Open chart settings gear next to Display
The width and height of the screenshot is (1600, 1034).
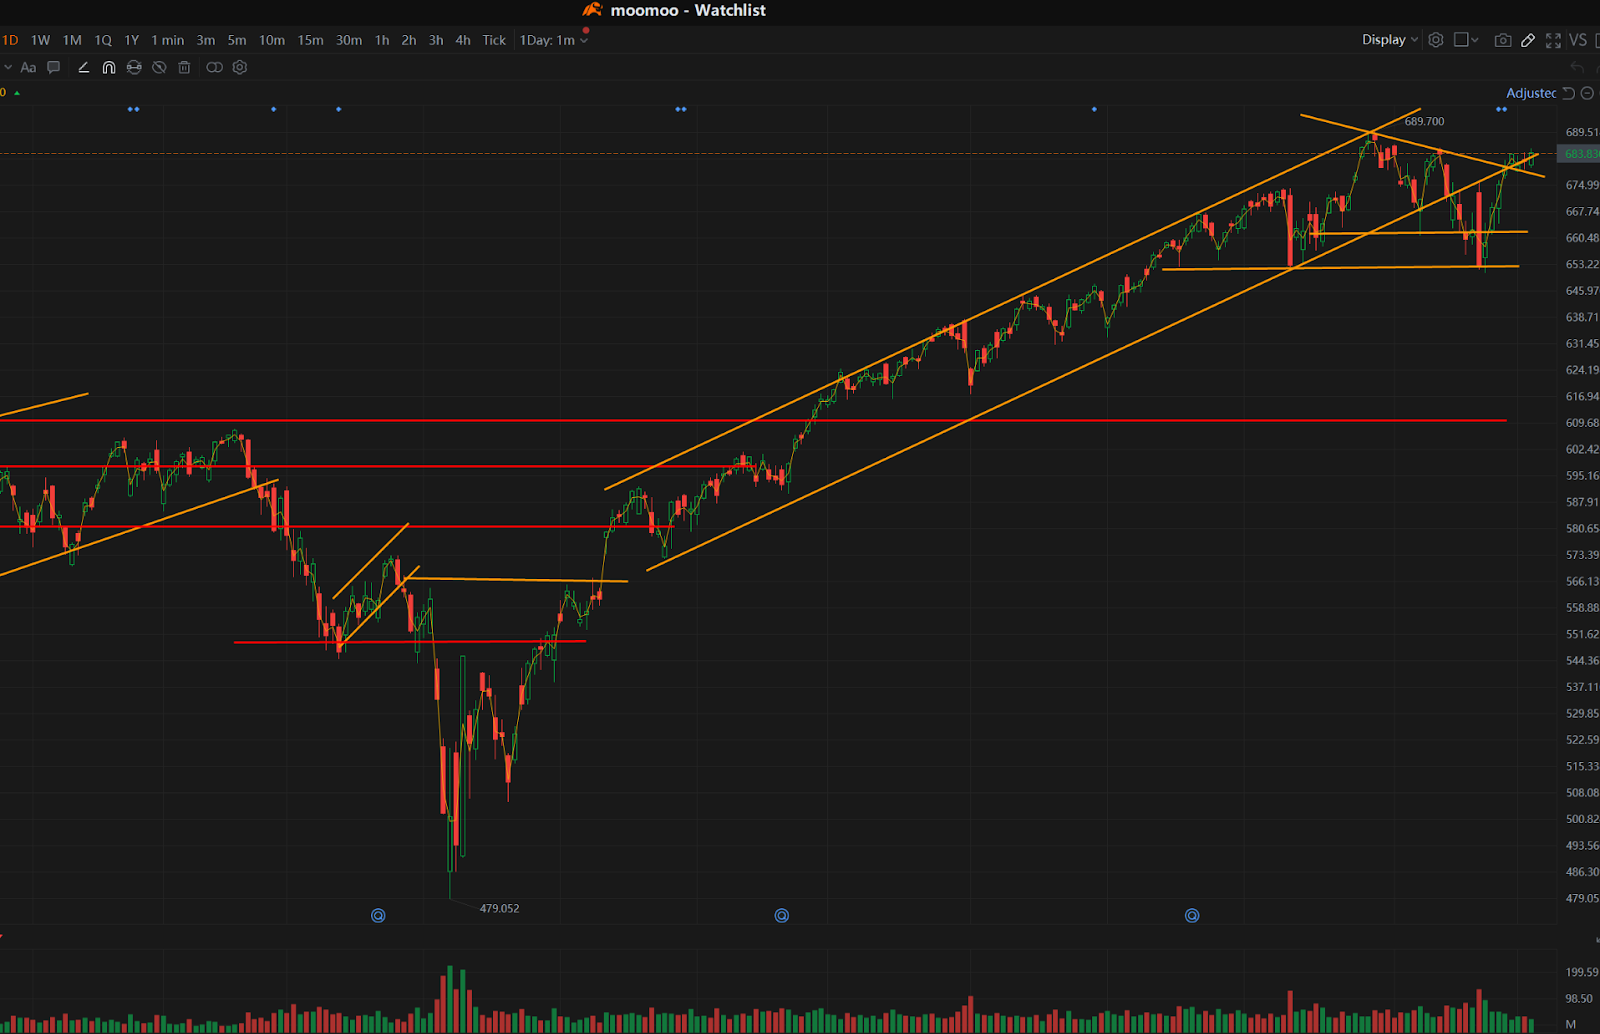1436,40
